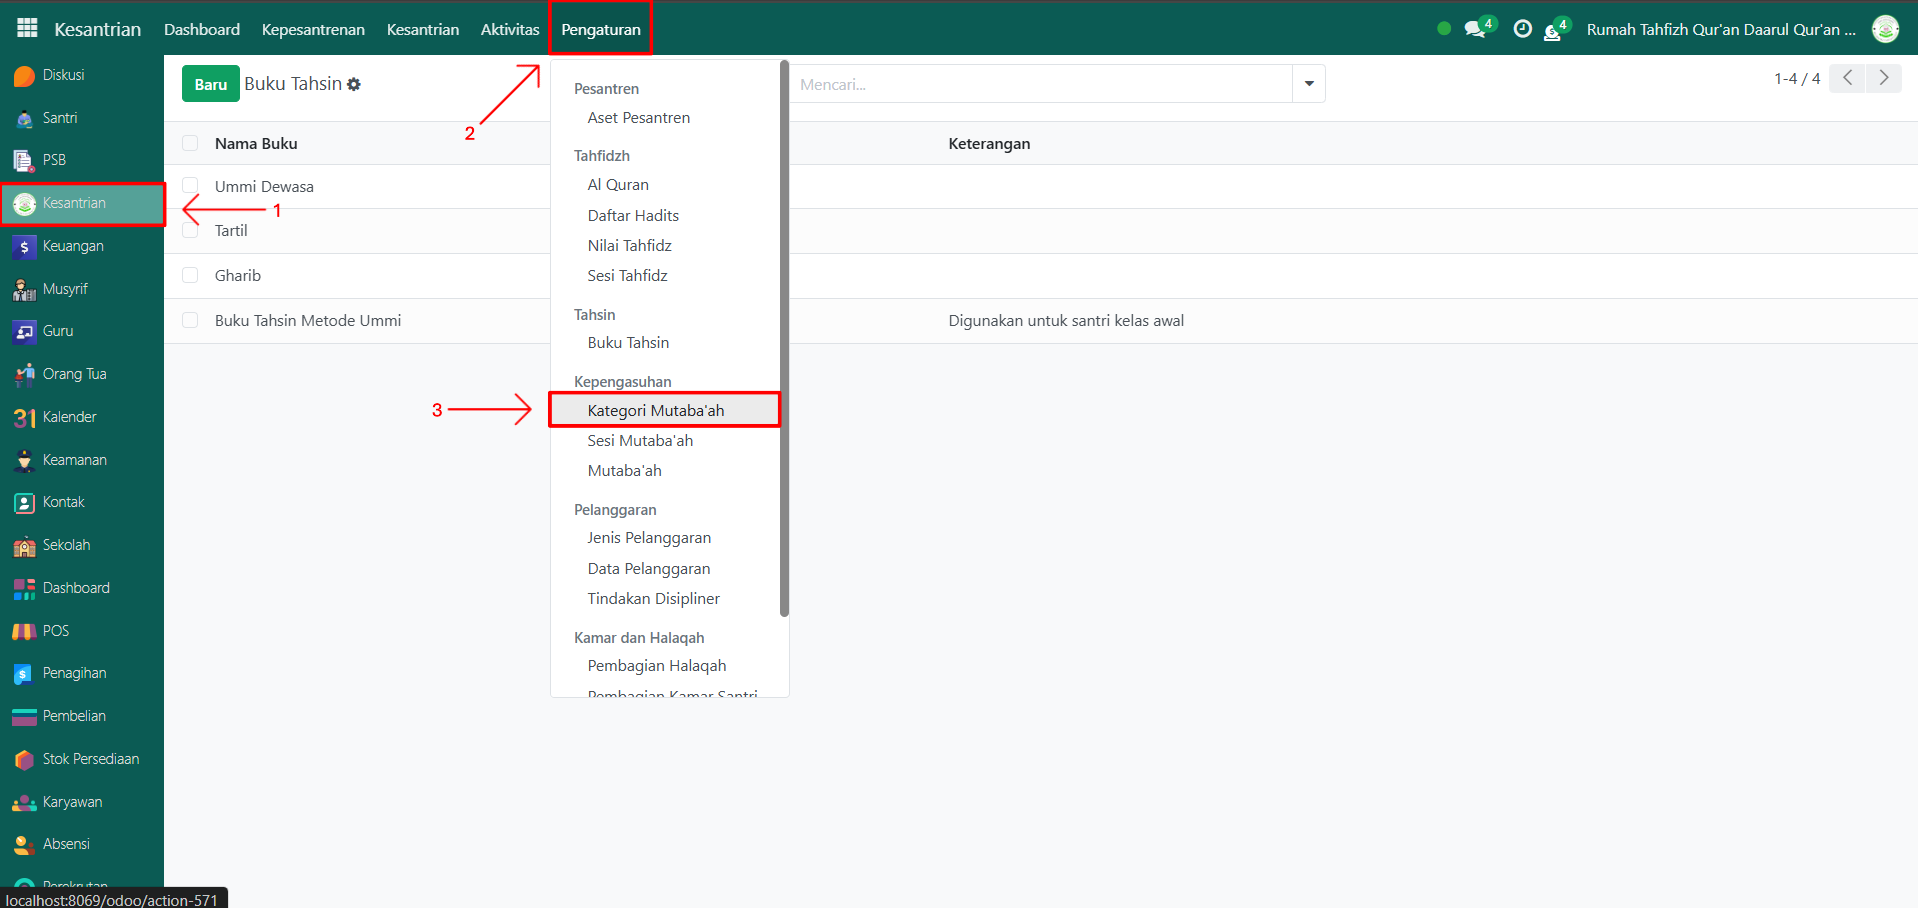This screenshot has height=908, width=1918.
Task: Select Kategori Mutaba'ah menu entry
Action: (656, 410)
